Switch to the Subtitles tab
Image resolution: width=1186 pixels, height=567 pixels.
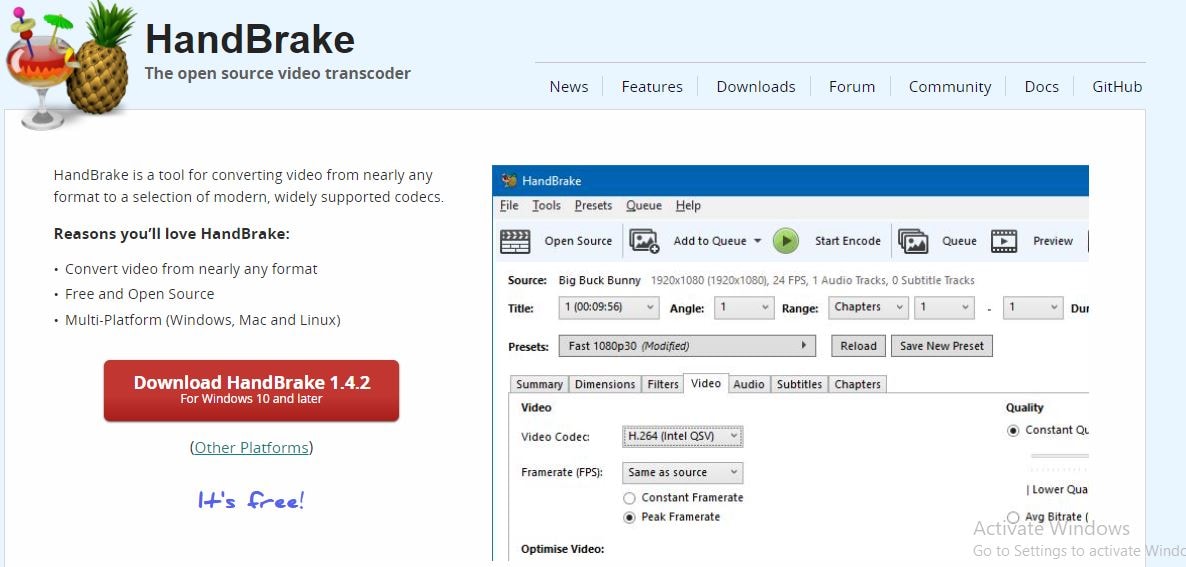(x=799, y=384)
